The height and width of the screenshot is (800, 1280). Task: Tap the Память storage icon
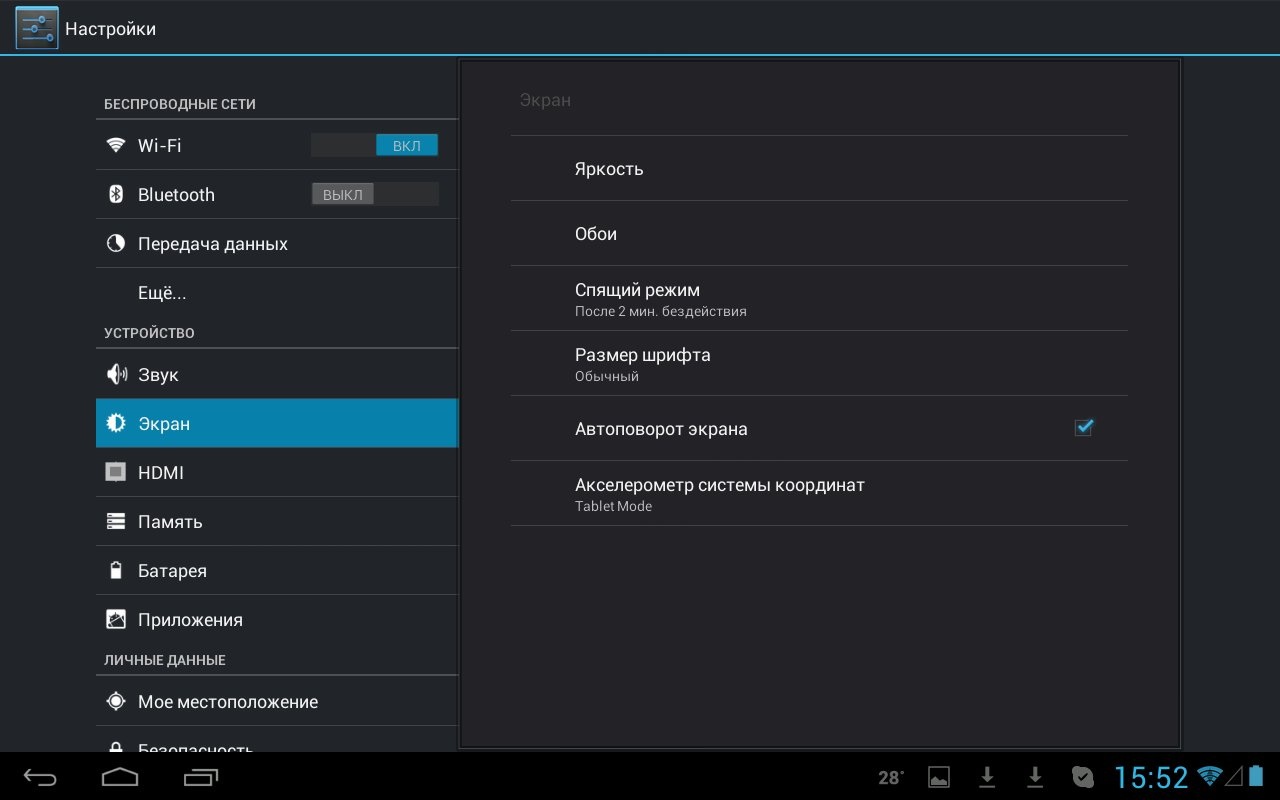[x=116, y=521]
